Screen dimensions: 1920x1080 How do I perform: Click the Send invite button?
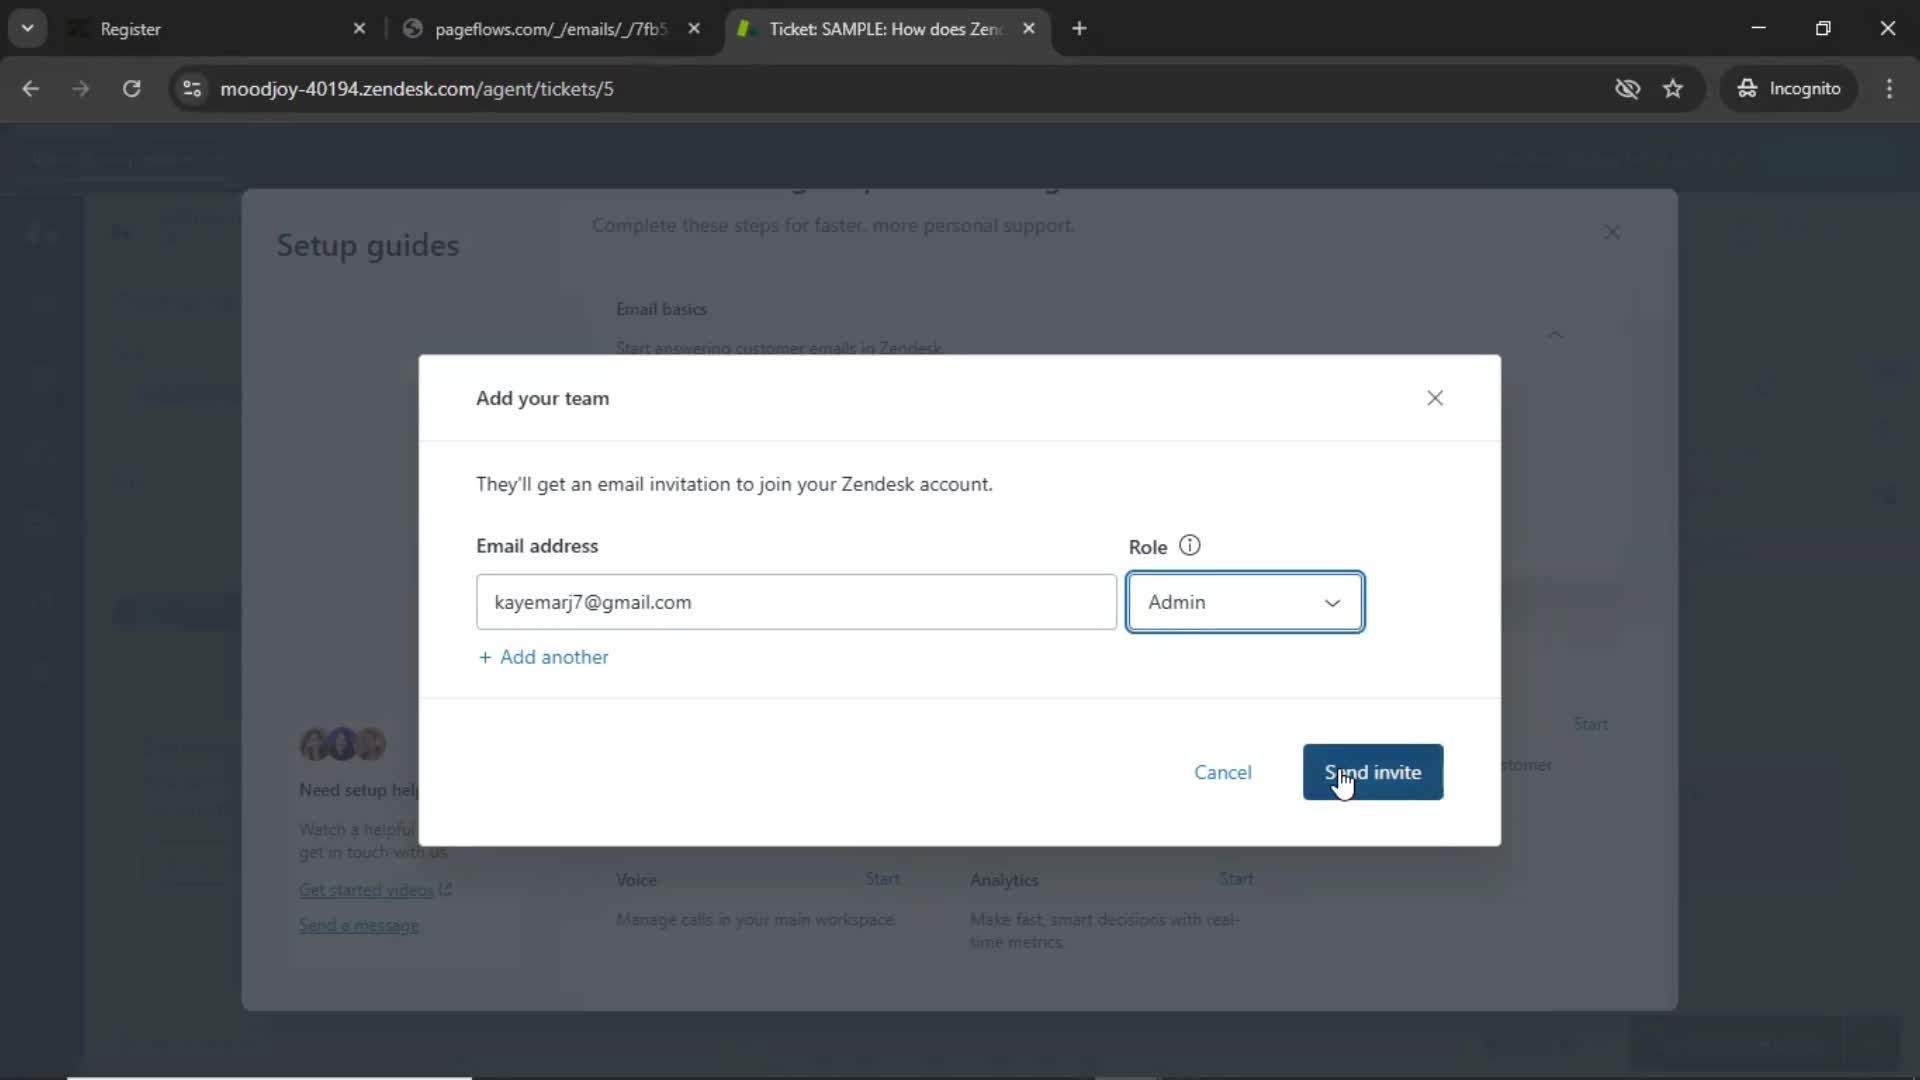tap(1372, 772)
